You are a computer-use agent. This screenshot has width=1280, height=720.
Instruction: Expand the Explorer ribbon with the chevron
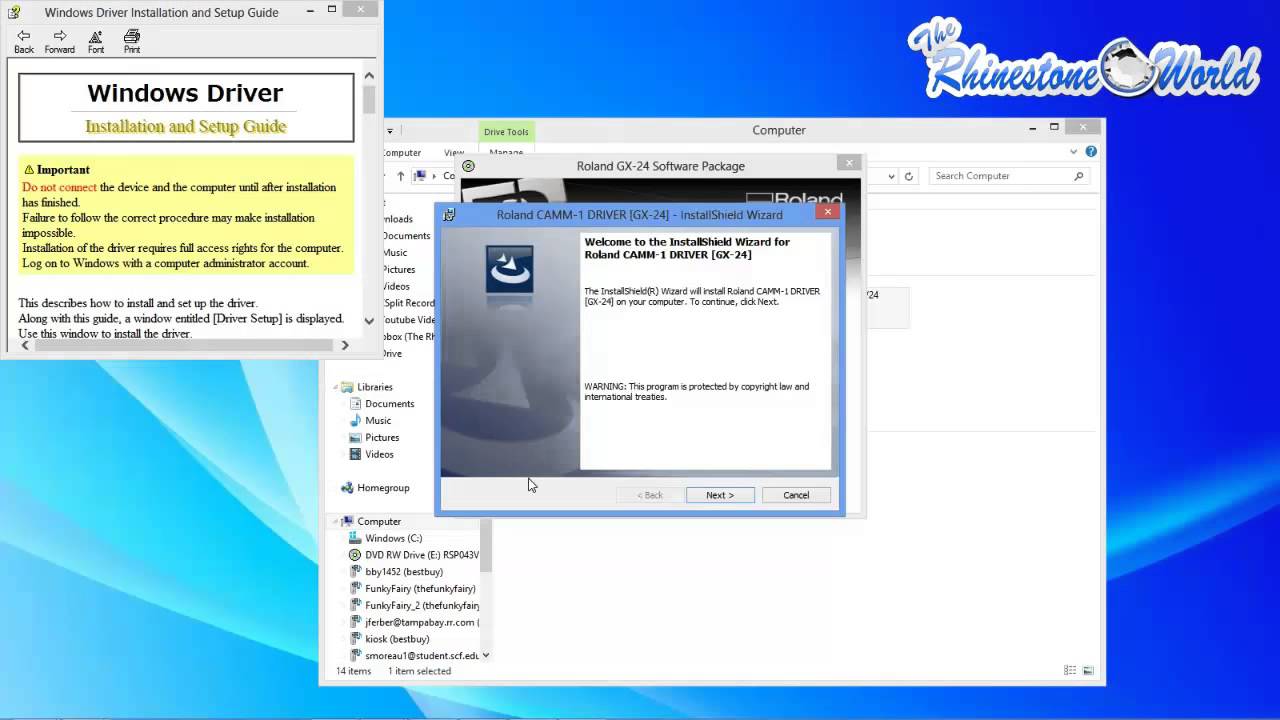(1074, 152)
